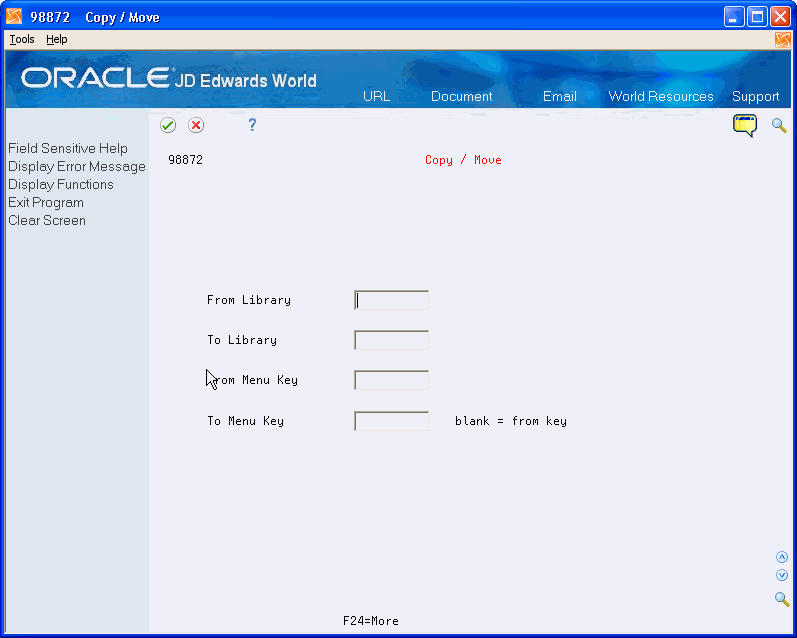Click the green checkmark OK icon

tap(168, 125)
